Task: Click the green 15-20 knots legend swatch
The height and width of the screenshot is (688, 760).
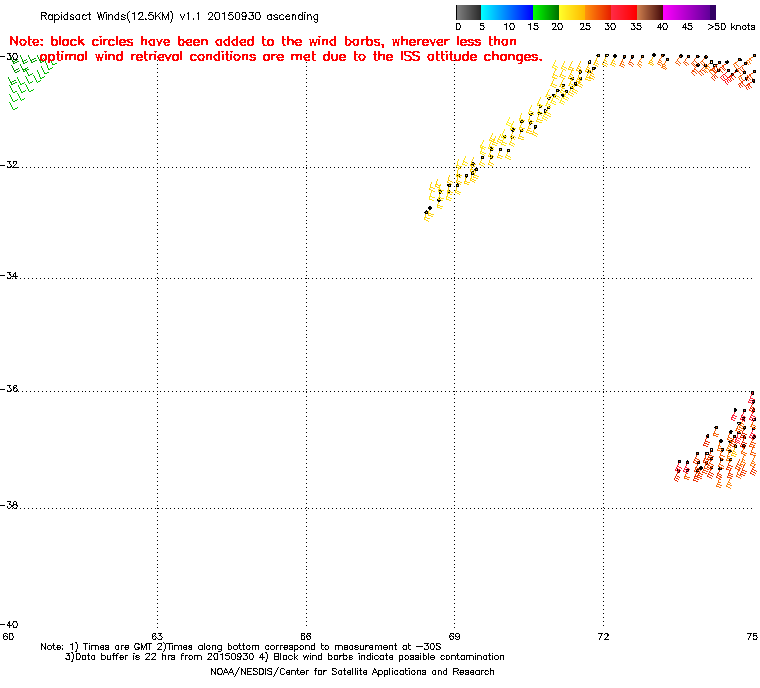Action: point(546,12)
